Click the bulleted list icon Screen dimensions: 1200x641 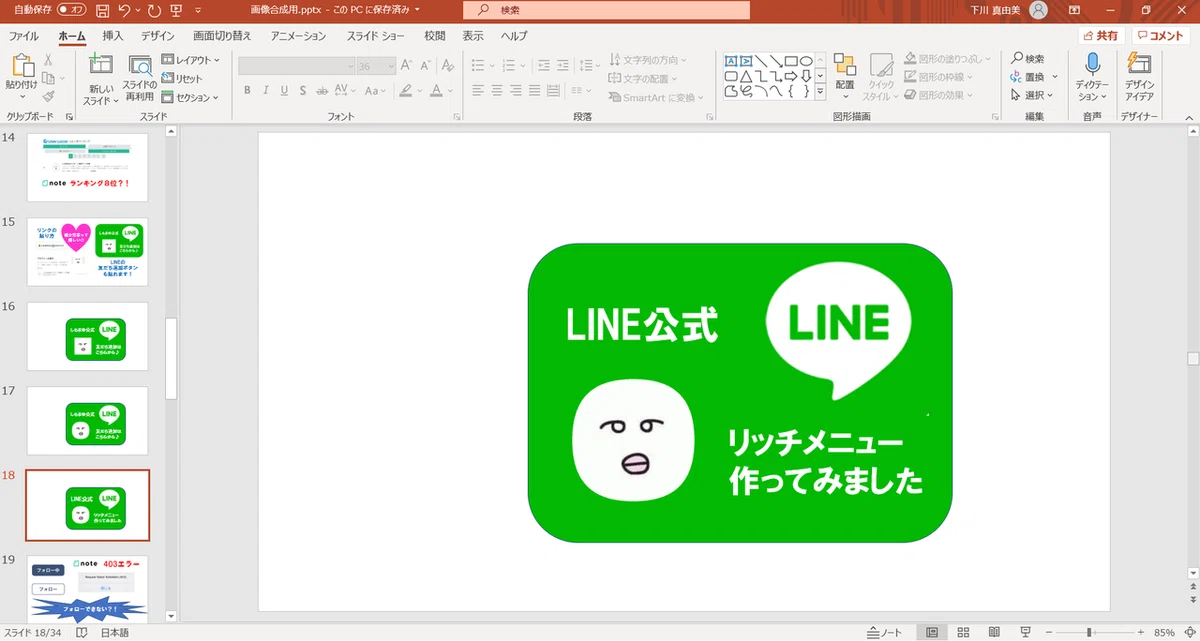click(x=478, y=66)
